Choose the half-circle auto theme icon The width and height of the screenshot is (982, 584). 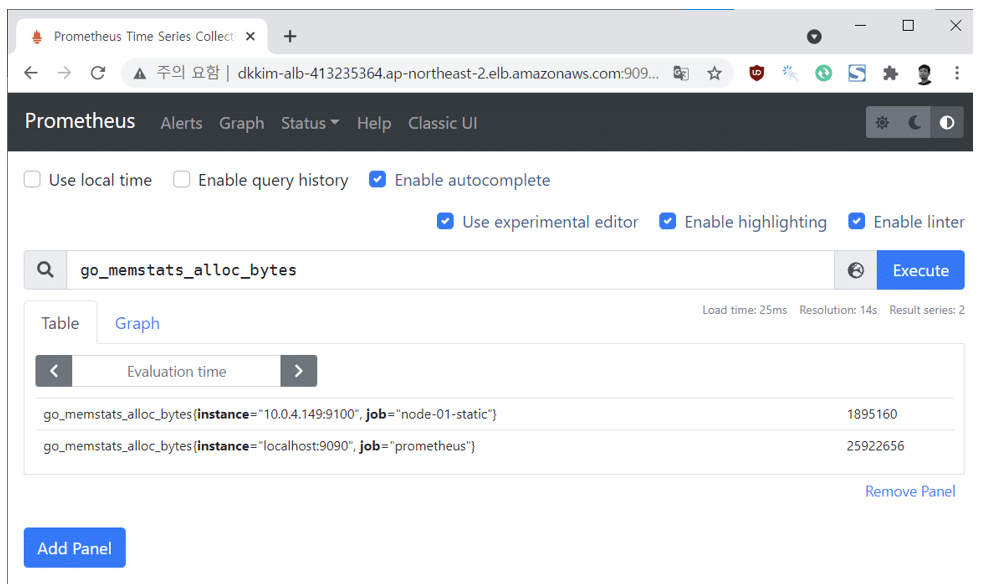pos(947,122)
